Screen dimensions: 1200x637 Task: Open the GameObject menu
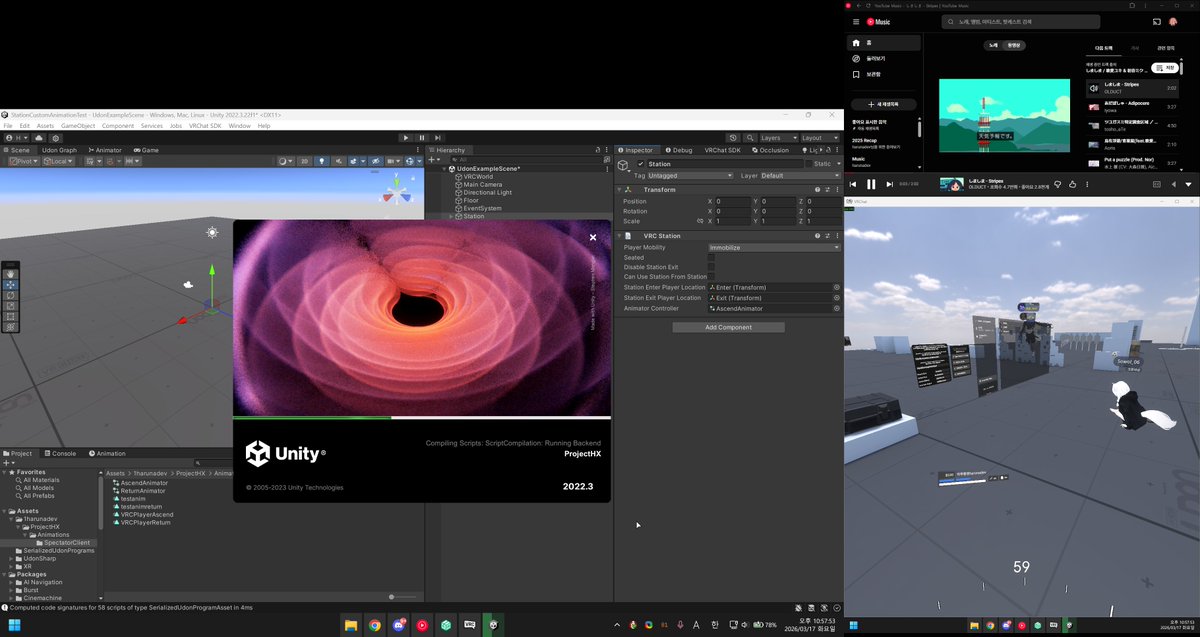(77, 126)
